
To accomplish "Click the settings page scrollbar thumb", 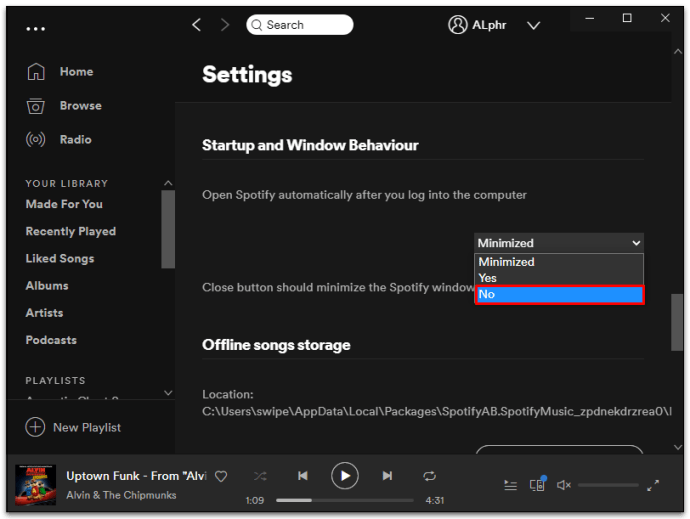I will (x=677, y=322).
